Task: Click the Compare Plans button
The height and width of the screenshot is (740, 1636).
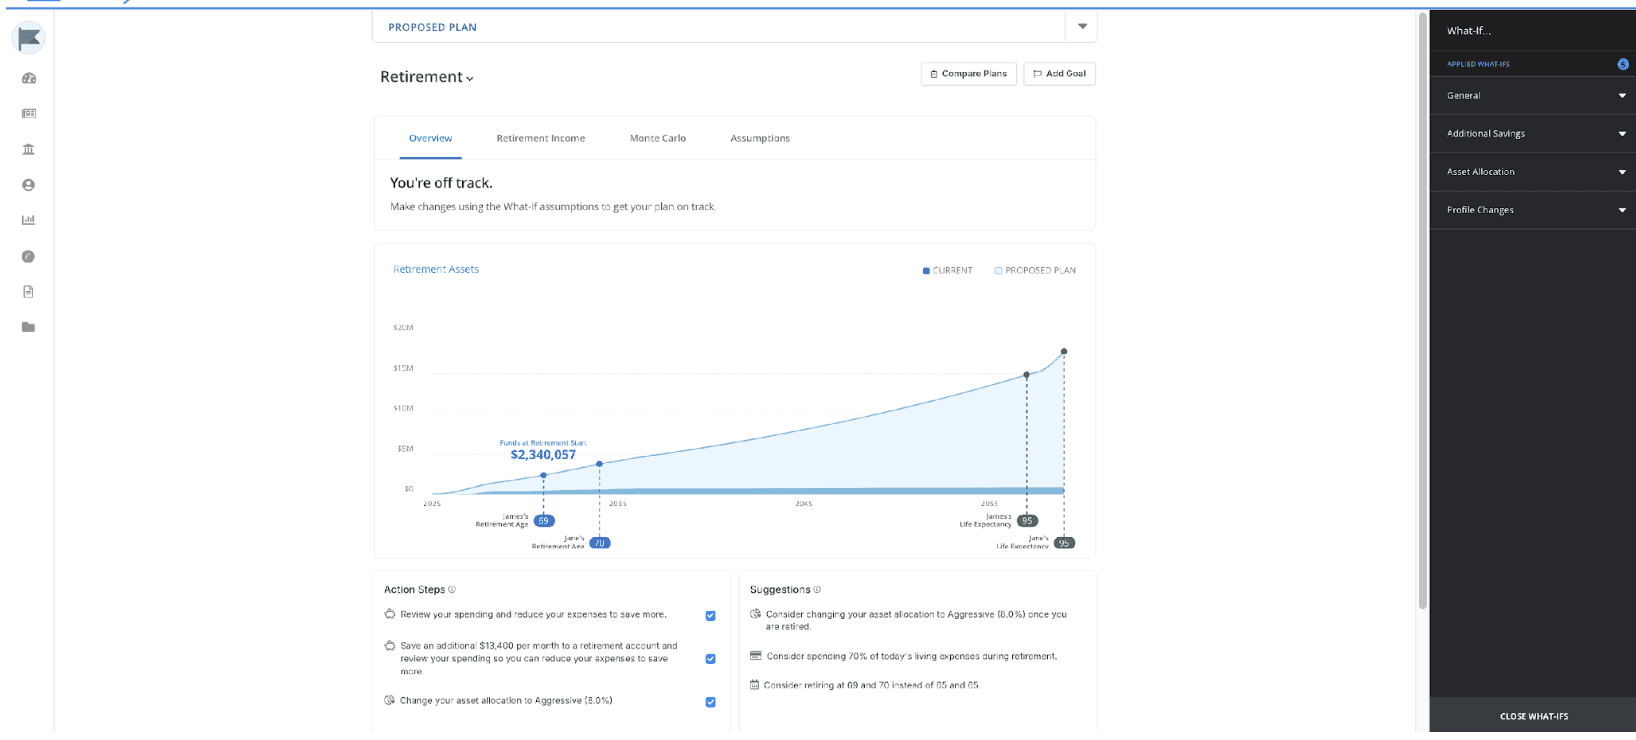Action: pos(969,74)
